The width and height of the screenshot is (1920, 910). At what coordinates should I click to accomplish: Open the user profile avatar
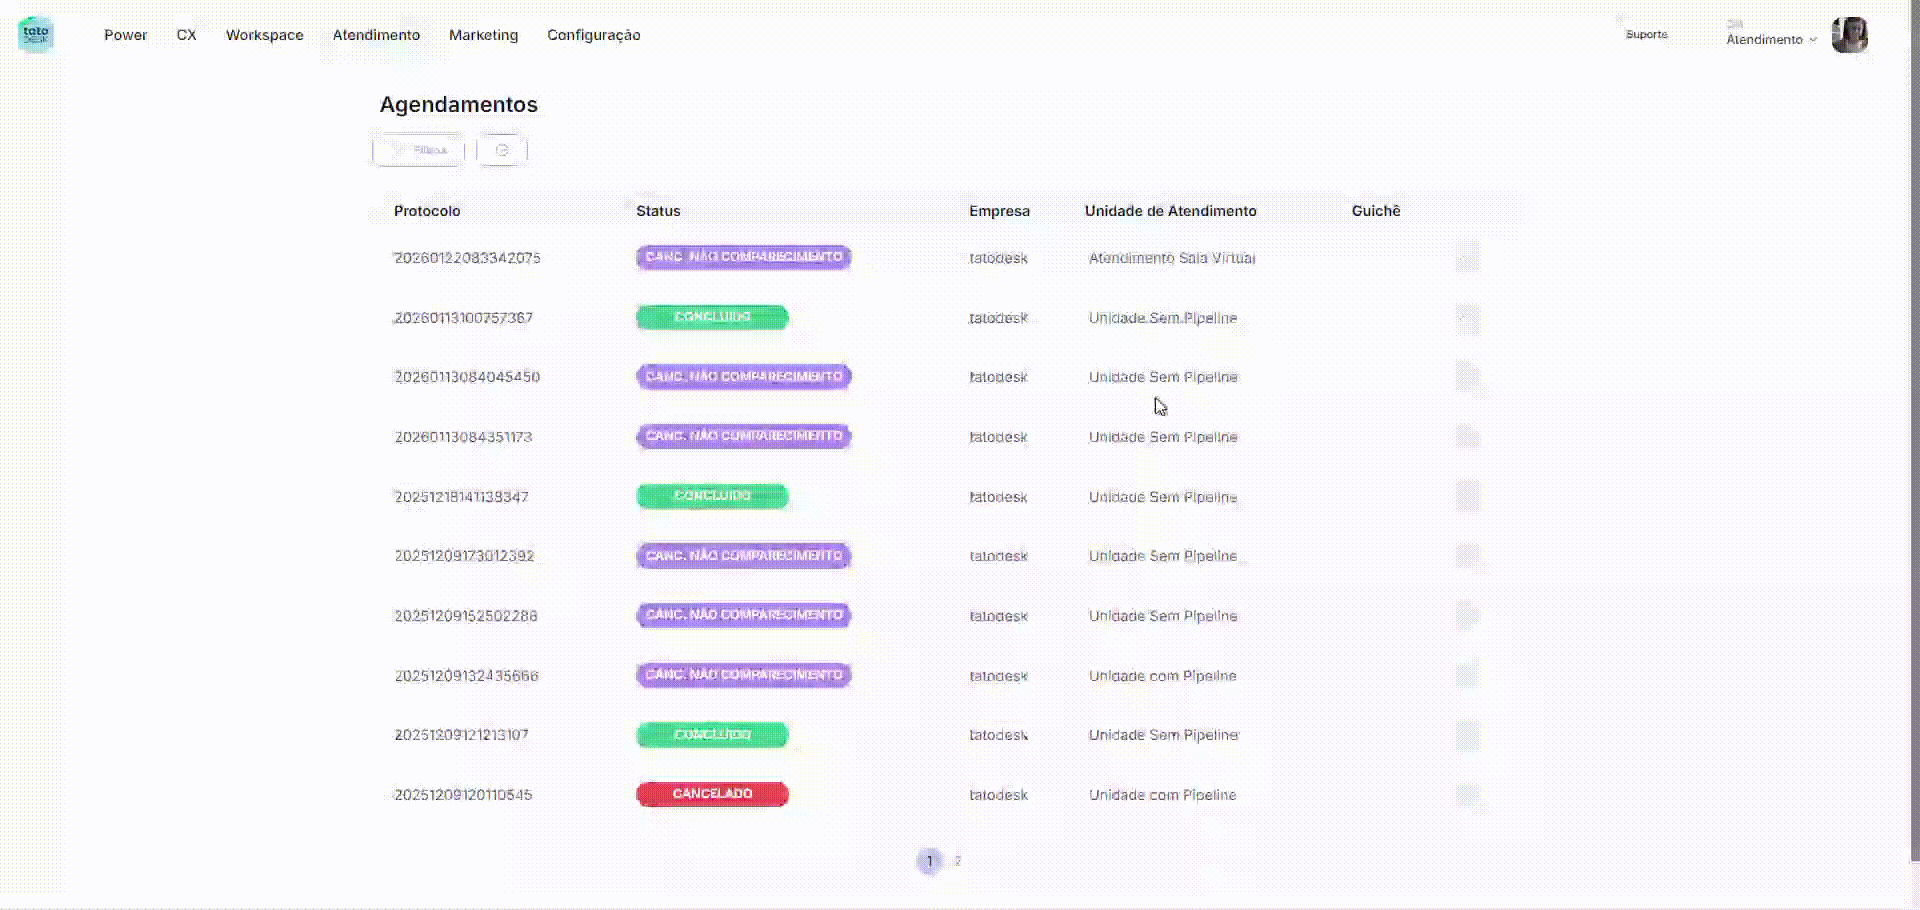pos(1849,35)
